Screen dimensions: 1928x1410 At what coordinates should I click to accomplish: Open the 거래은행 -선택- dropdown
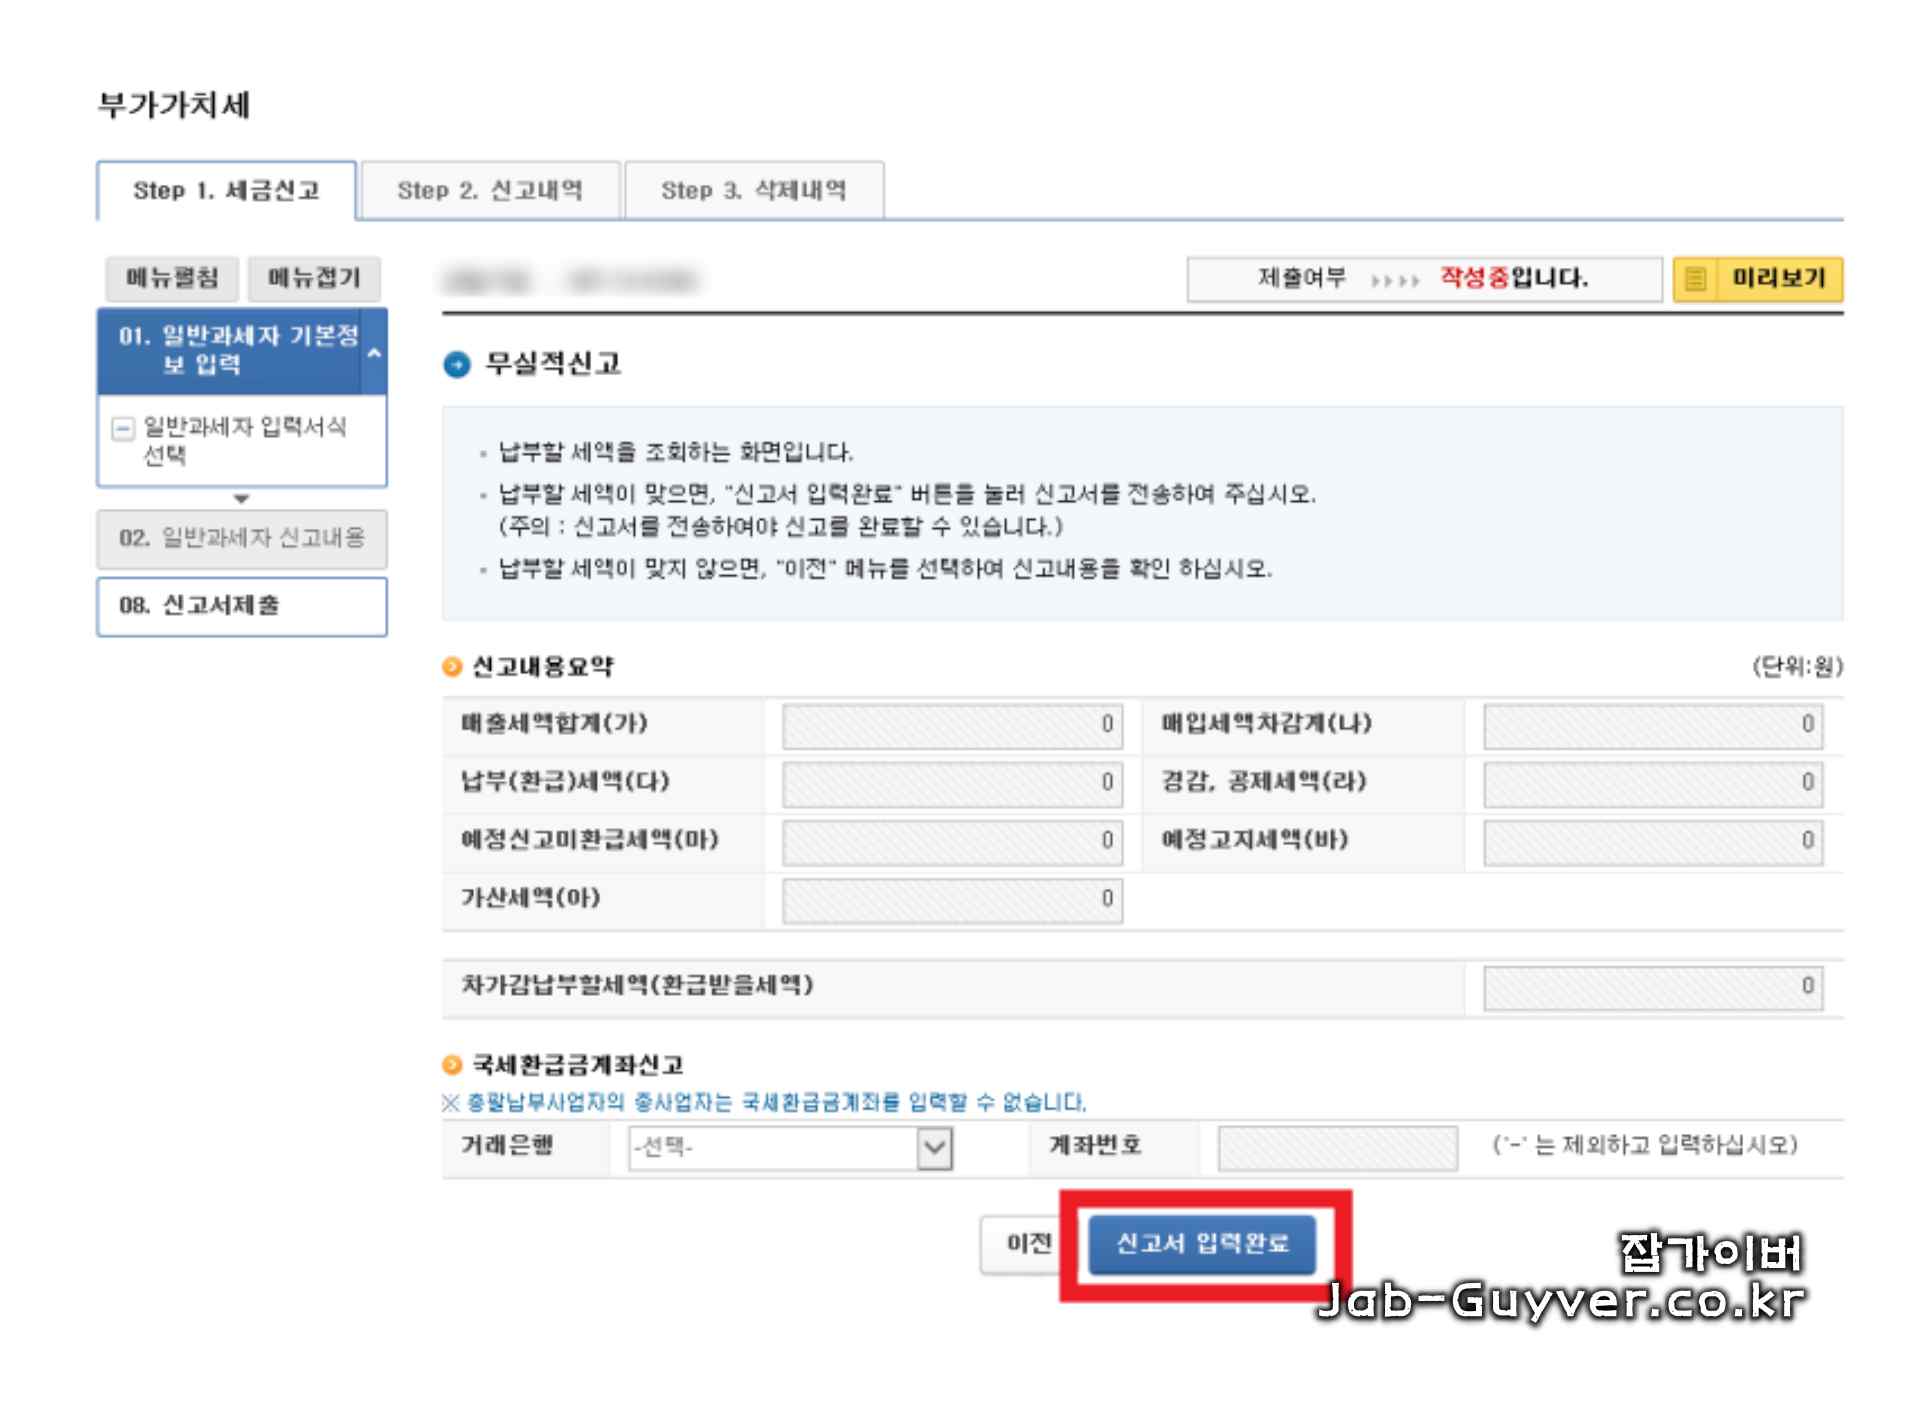(790, 1147)
